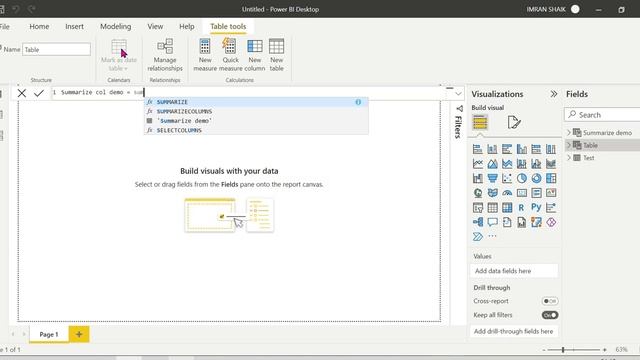Show info for SUMMARIZE suggestion
Image resolution: width=640 pixels, height=360 pixels.
(x=358, y=102)
